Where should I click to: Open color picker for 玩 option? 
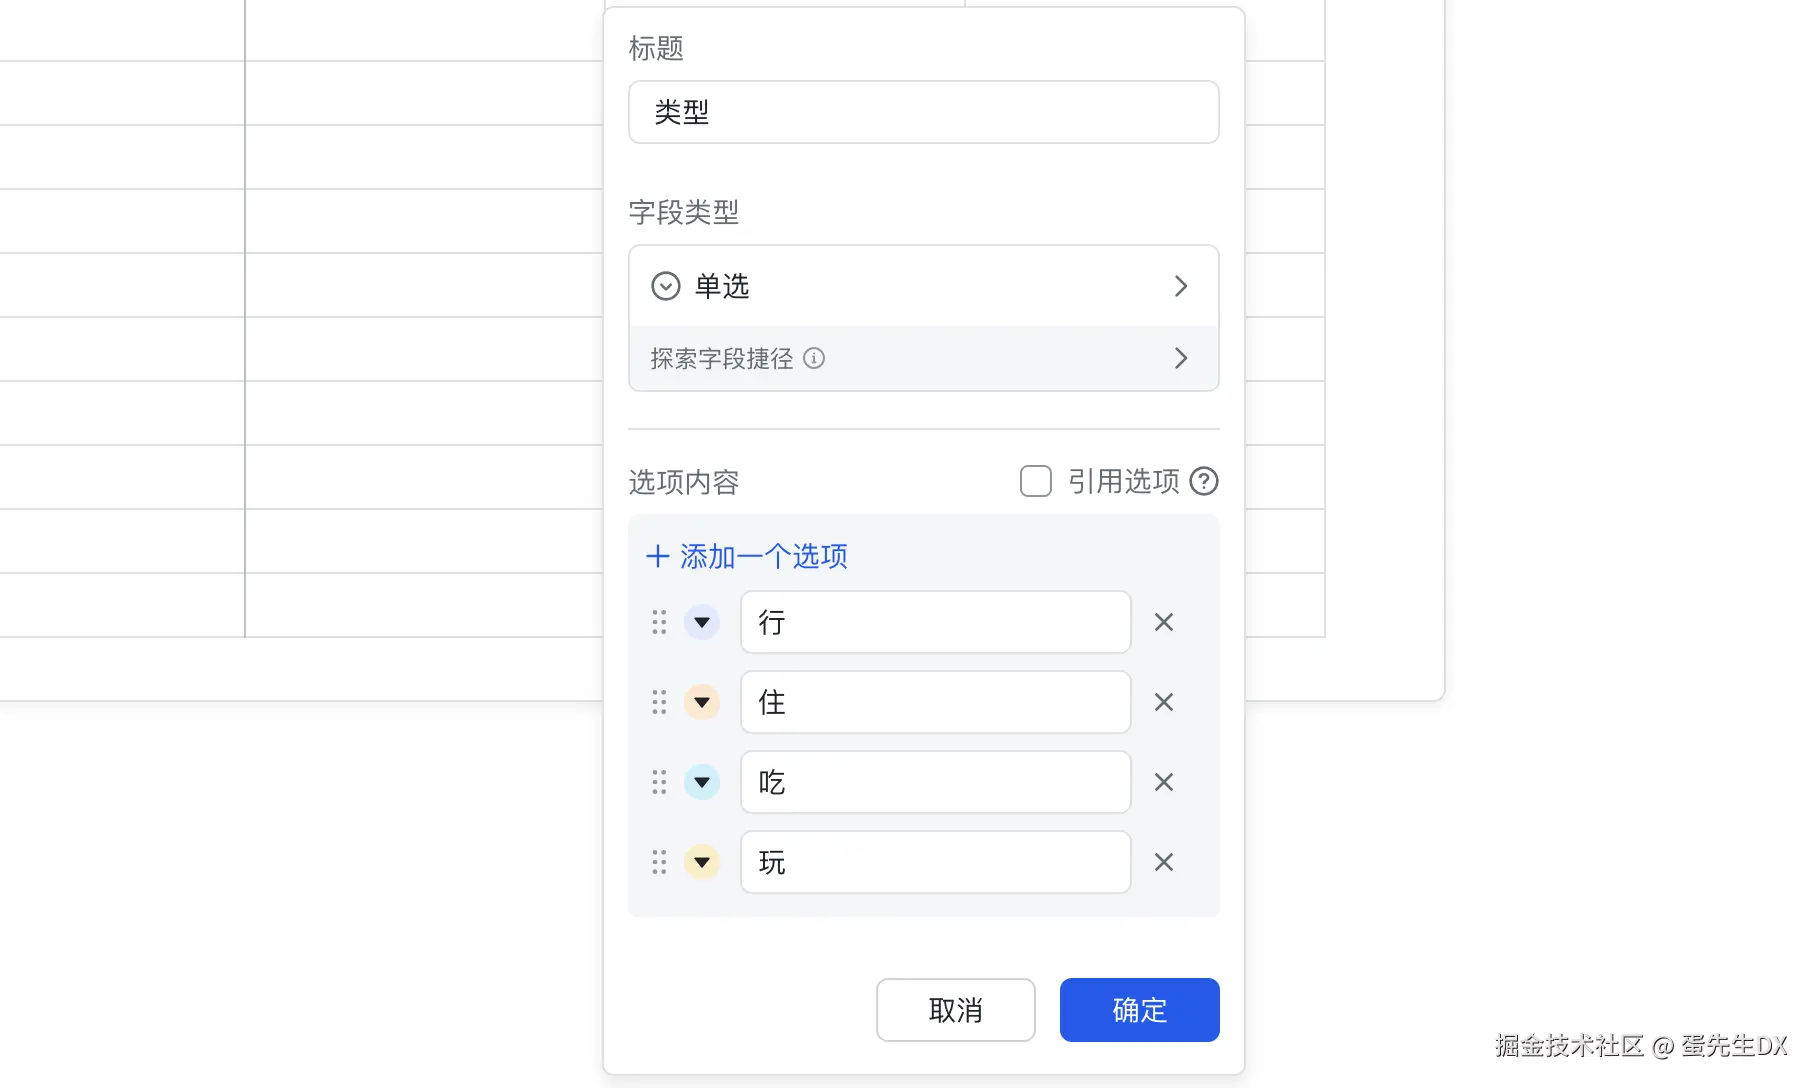click(702, 862)
